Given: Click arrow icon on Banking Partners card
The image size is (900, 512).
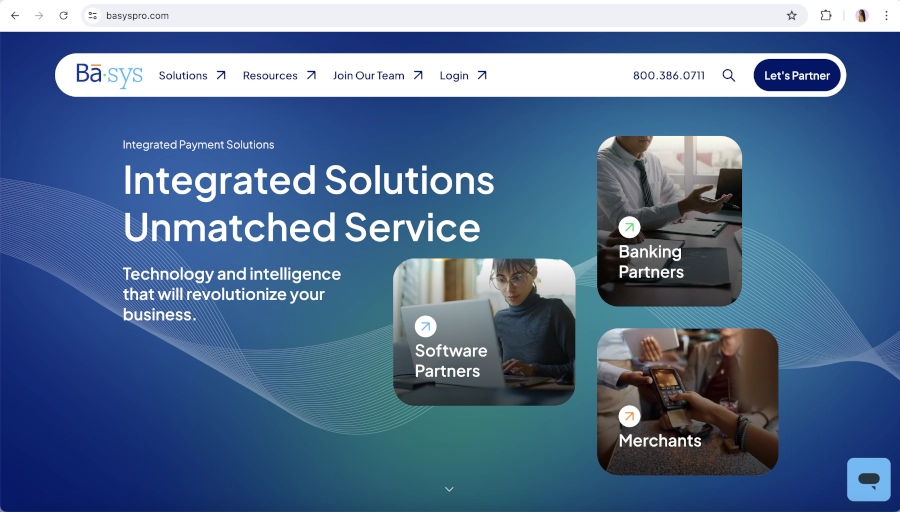Looking at the screenshot, I should pyautogui.click(x=629, y=227).
